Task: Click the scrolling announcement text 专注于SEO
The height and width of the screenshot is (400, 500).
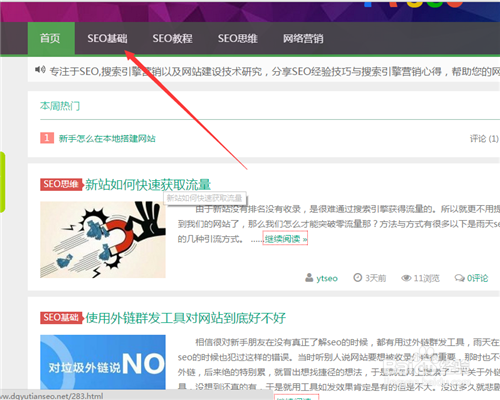Action: point(274,71)
